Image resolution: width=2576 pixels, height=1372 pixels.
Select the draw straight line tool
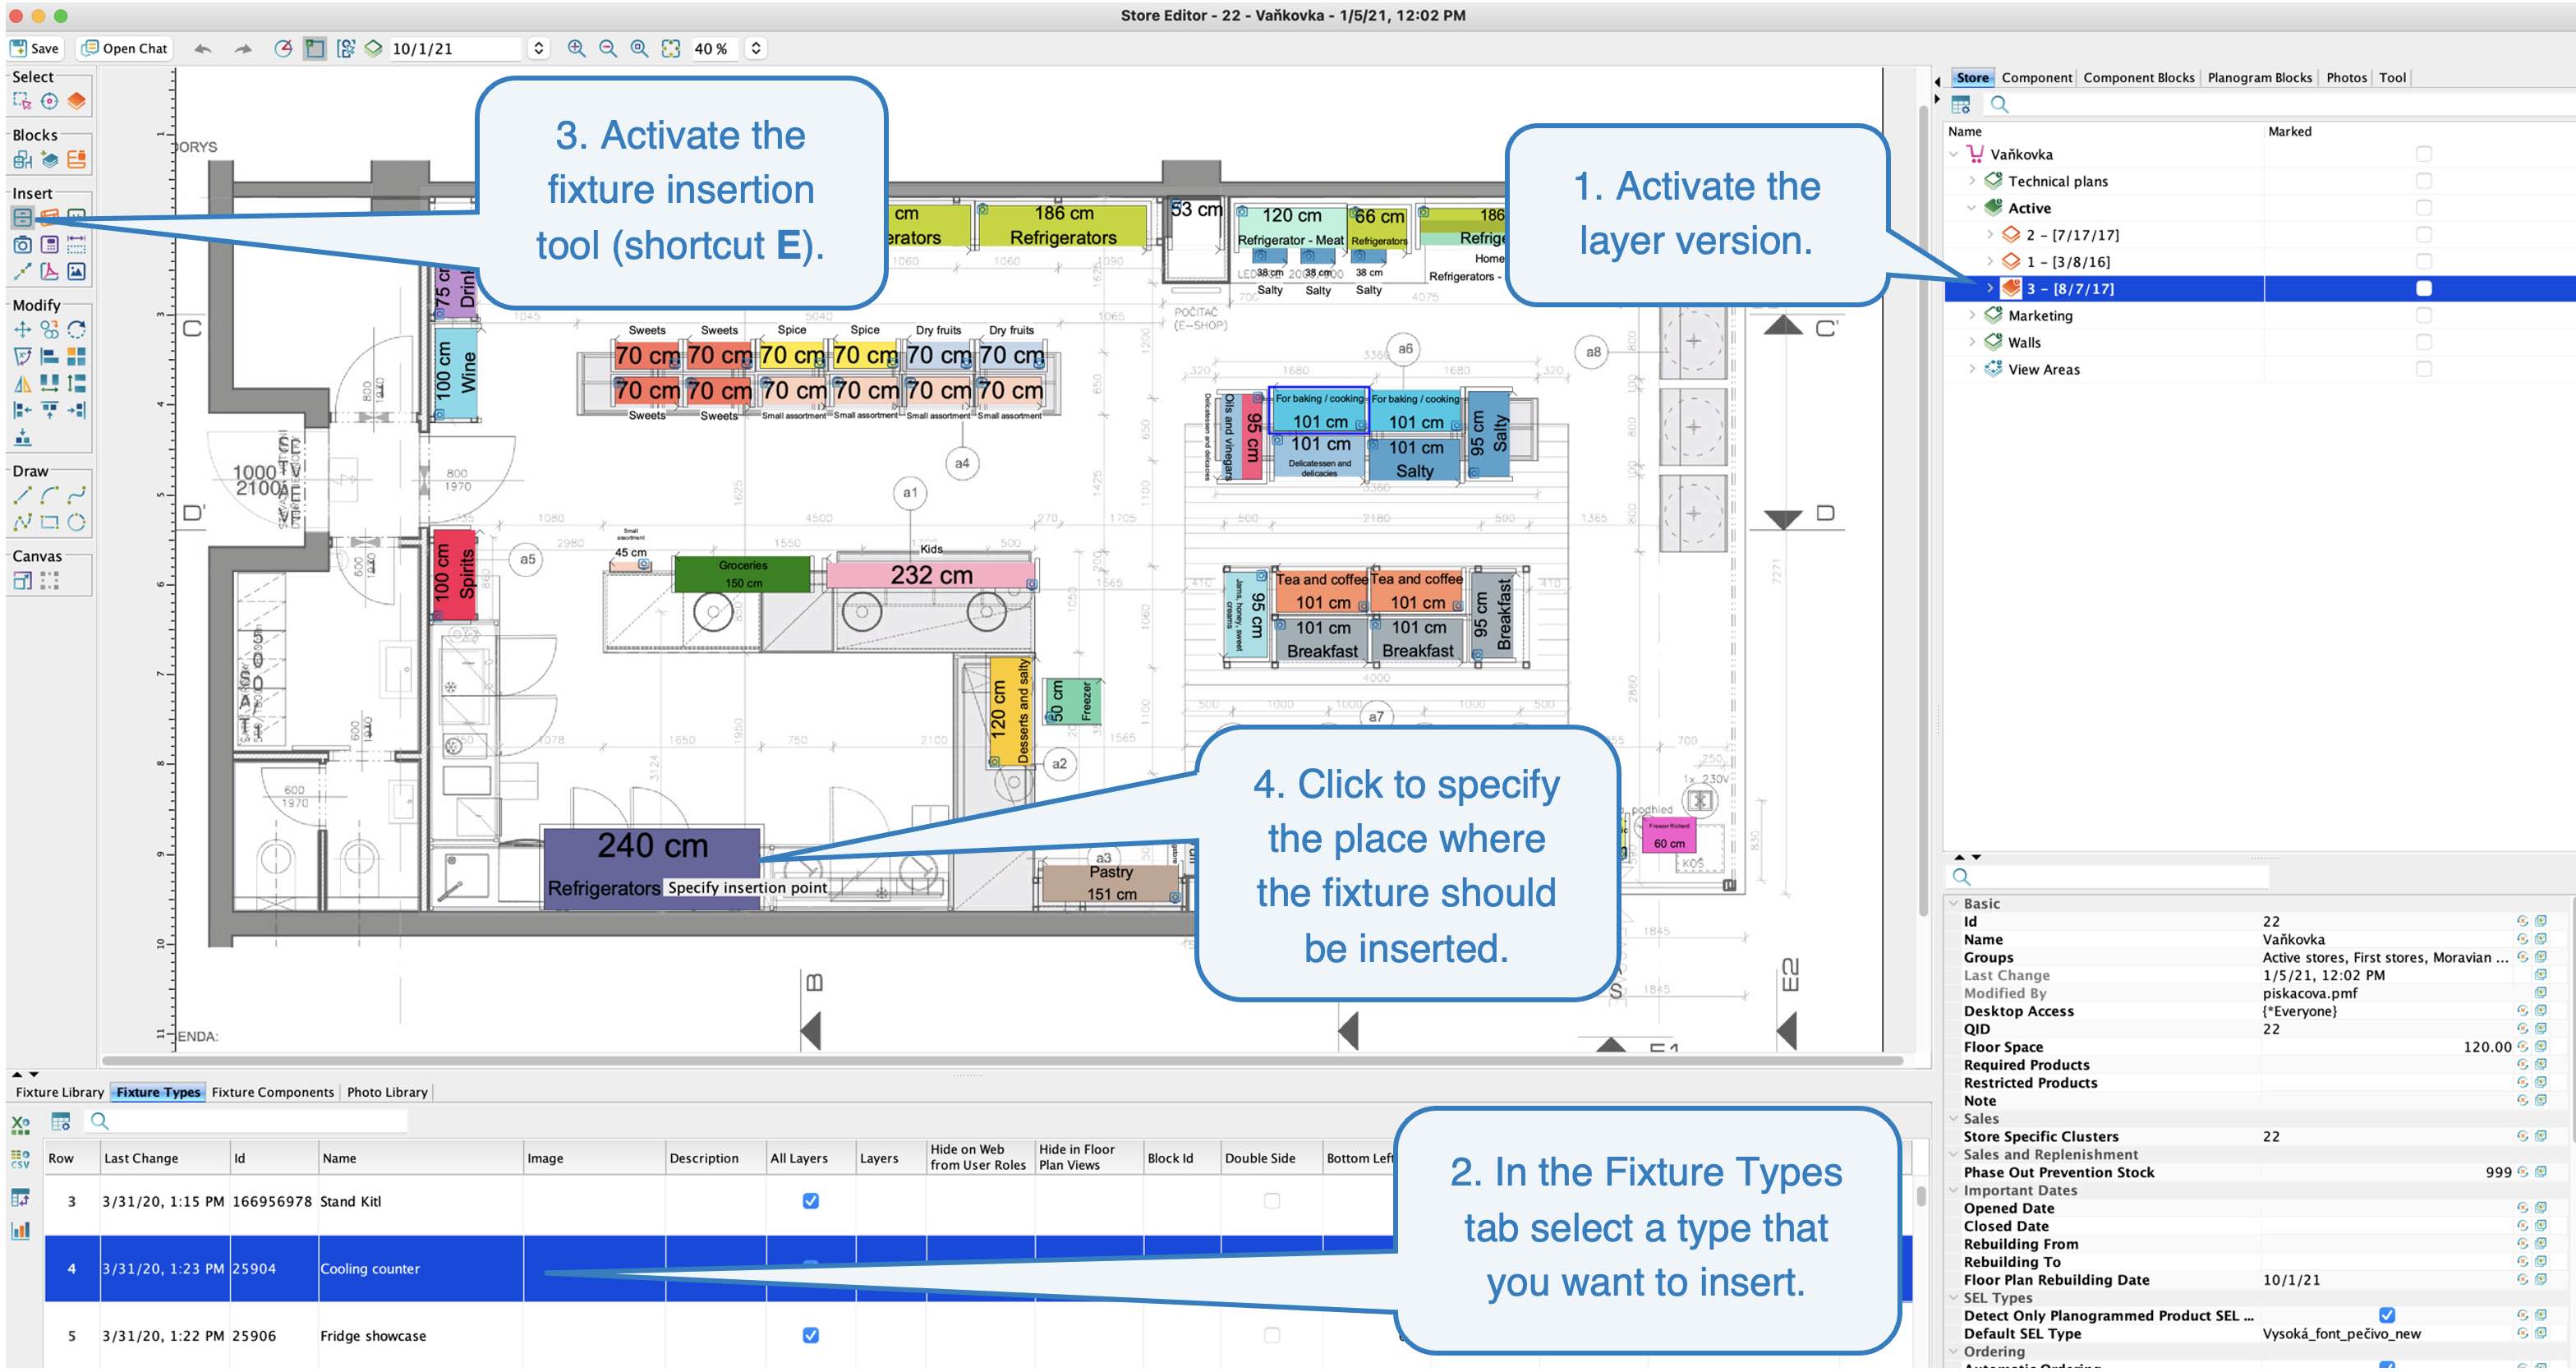(x=22, y=495)
